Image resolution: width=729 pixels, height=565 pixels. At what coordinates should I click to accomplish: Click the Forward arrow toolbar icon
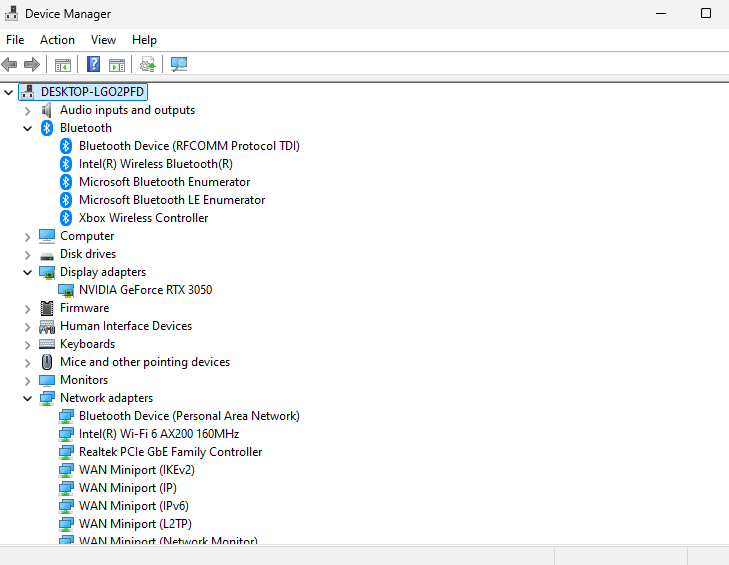click(32, 64)
